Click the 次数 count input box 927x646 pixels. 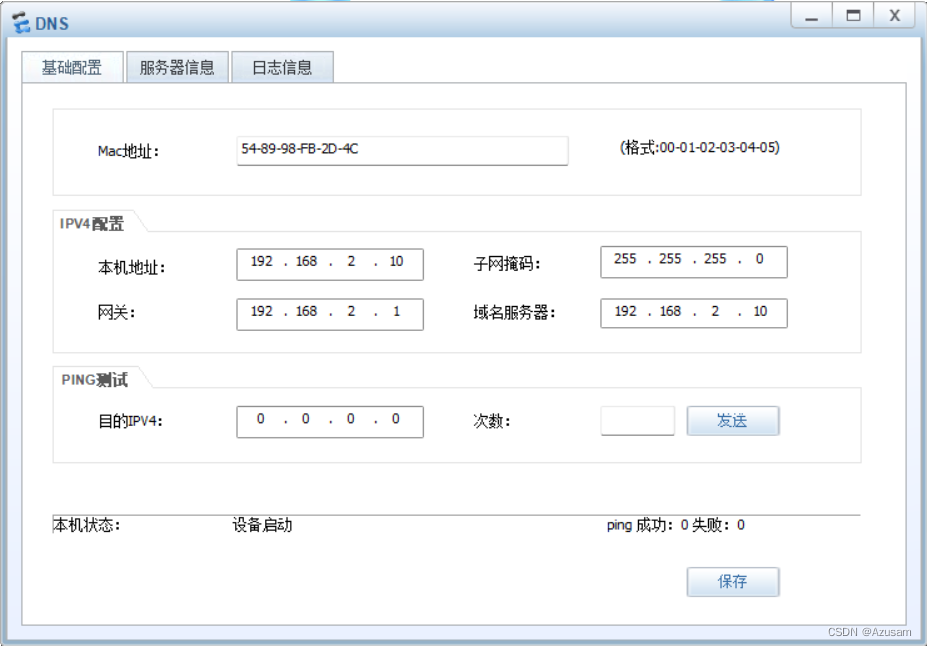click(x=637, y=421)
